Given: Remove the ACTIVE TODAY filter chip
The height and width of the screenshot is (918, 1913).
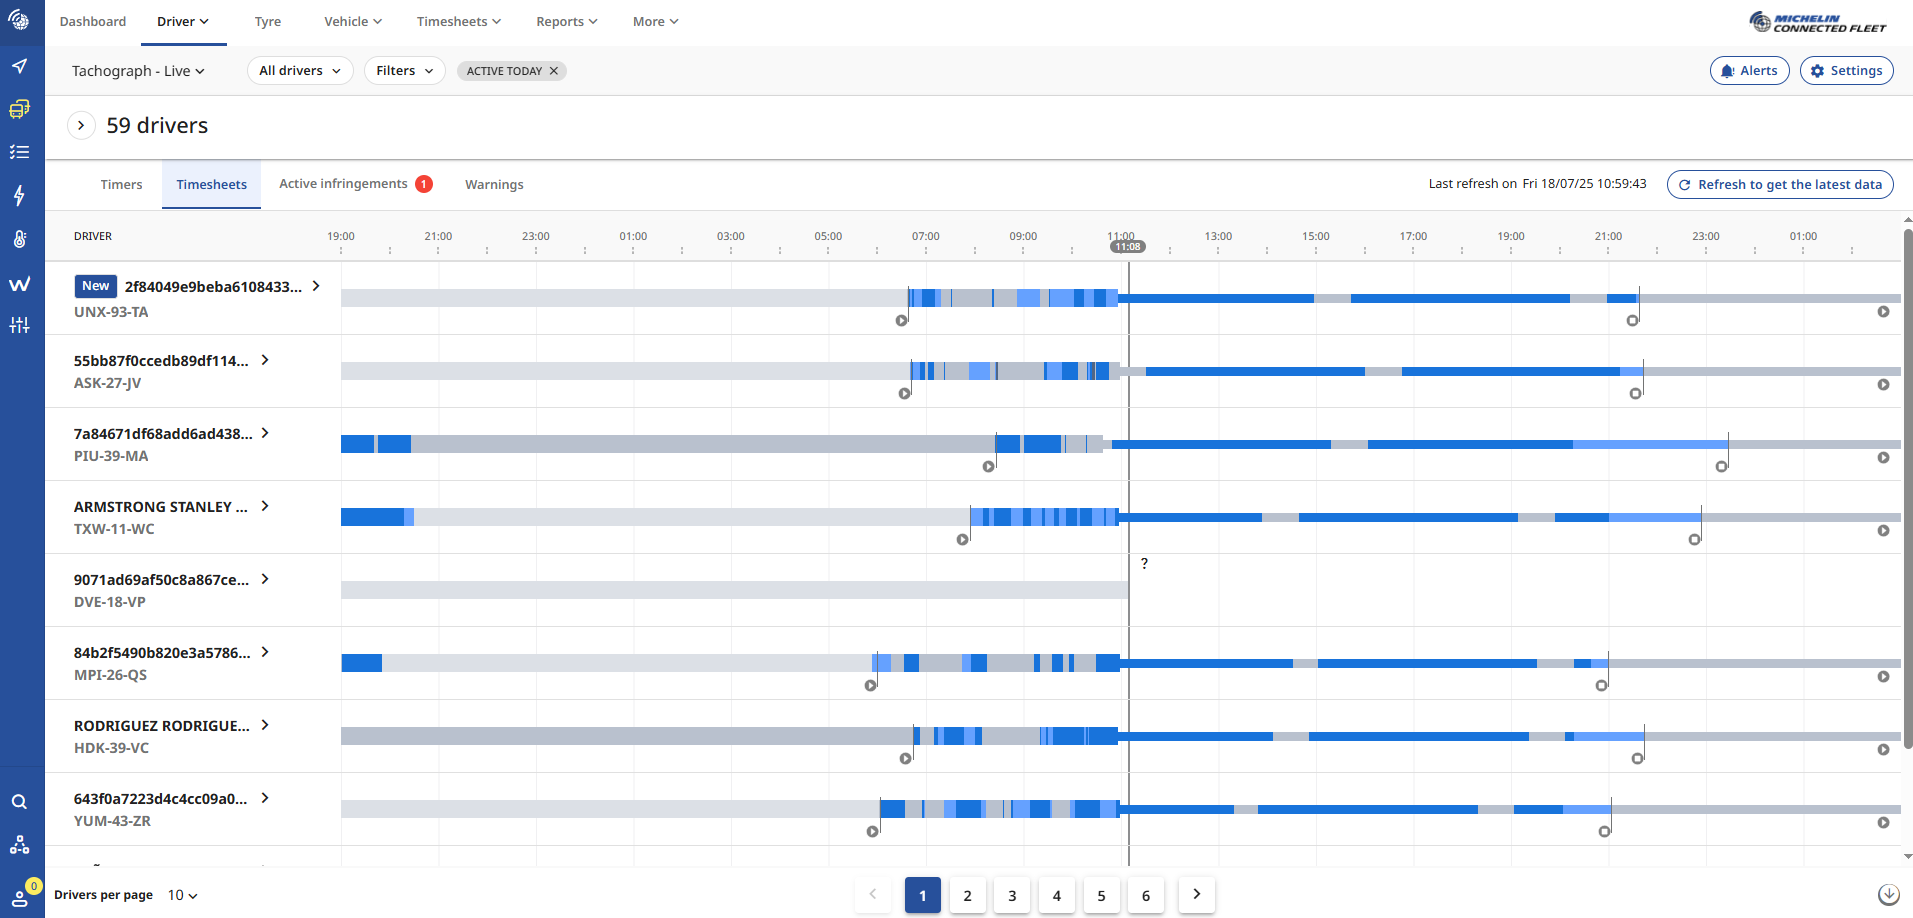Looking at the screenshot, I should tap(554, 71).
